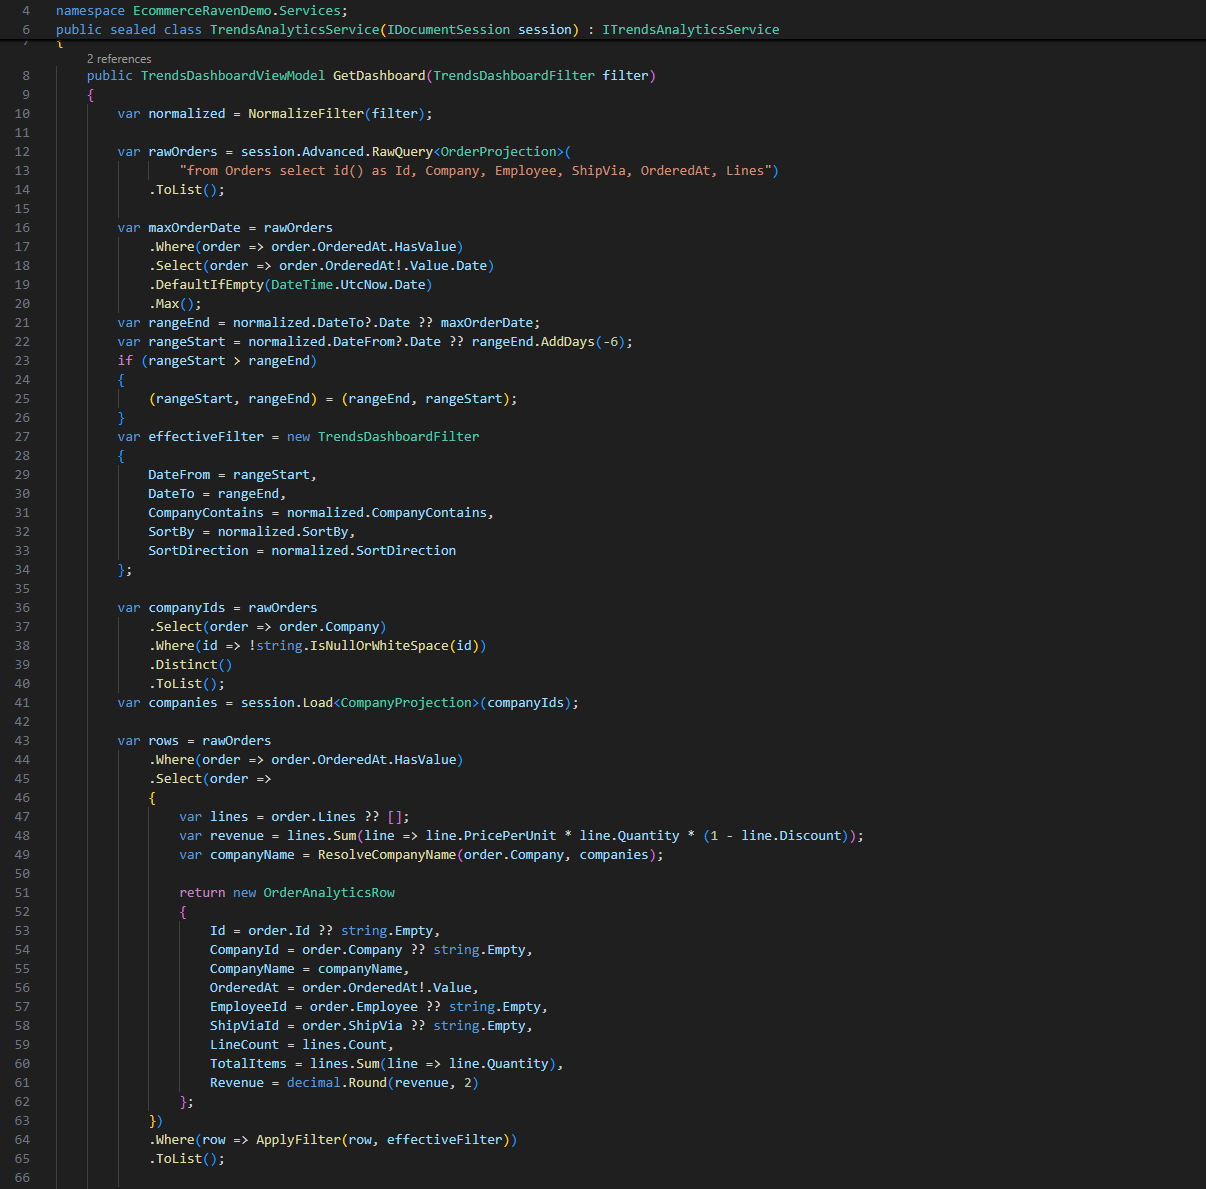Viewport: 1206px width, 1189px height.
Task: Click line number 23 beside the if statement
Action: (22, 361)
